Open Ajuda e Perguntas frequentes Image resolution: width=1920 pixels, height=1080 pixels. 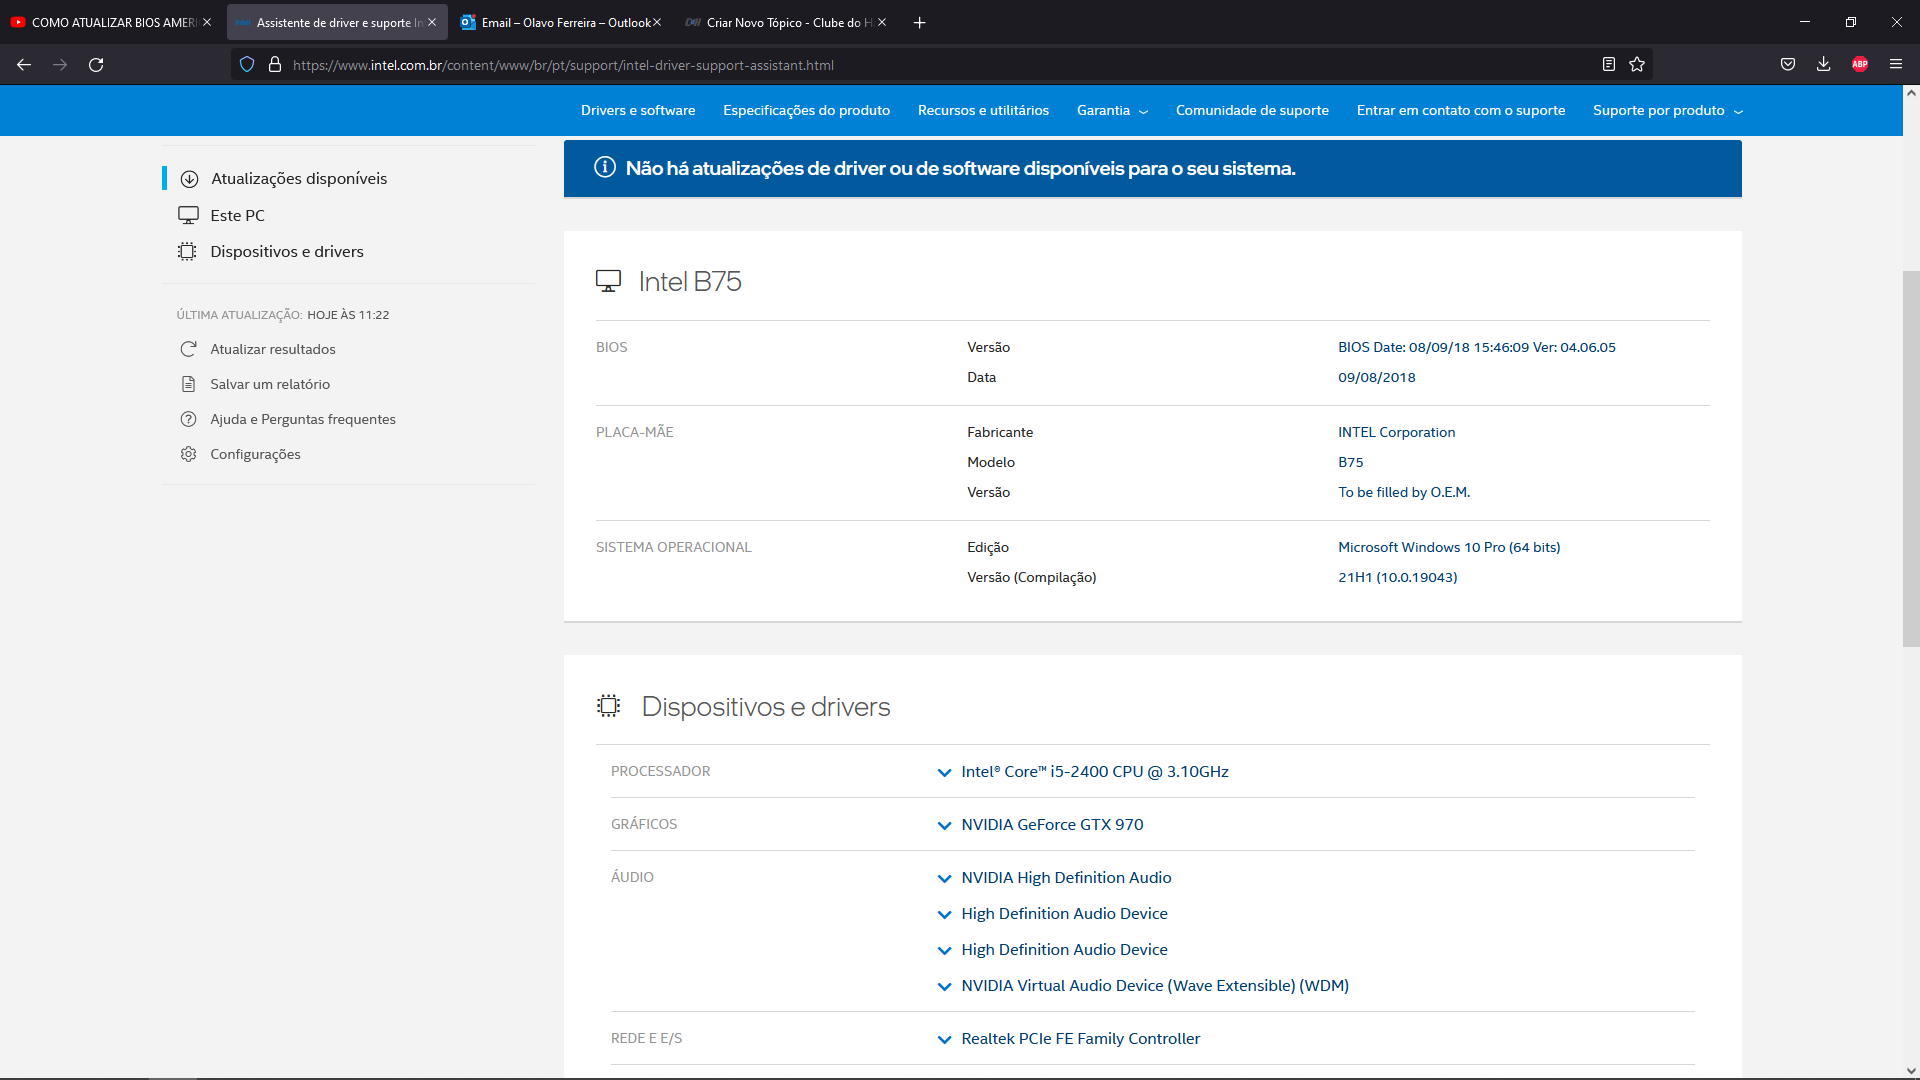click(x=302, y=420)
